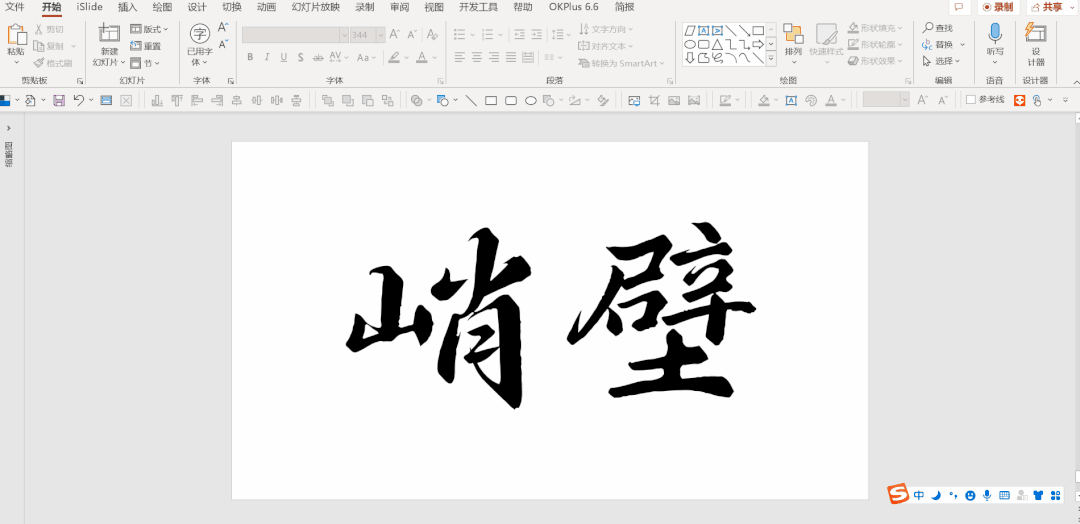Toggle Underline formatting
The width and height of the screenshot is (1080, 524).
coord(284,57)
